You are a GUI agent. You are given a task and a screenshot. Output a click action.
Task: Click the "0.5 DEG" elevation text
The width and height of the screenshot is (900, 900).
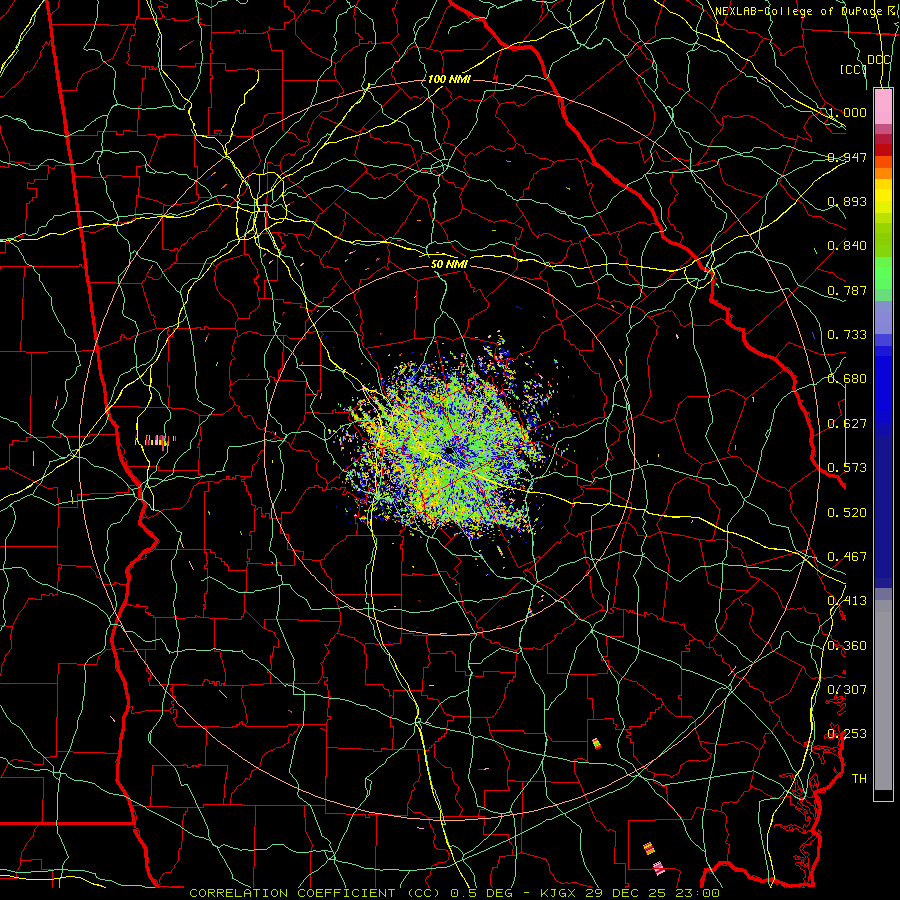484,893
